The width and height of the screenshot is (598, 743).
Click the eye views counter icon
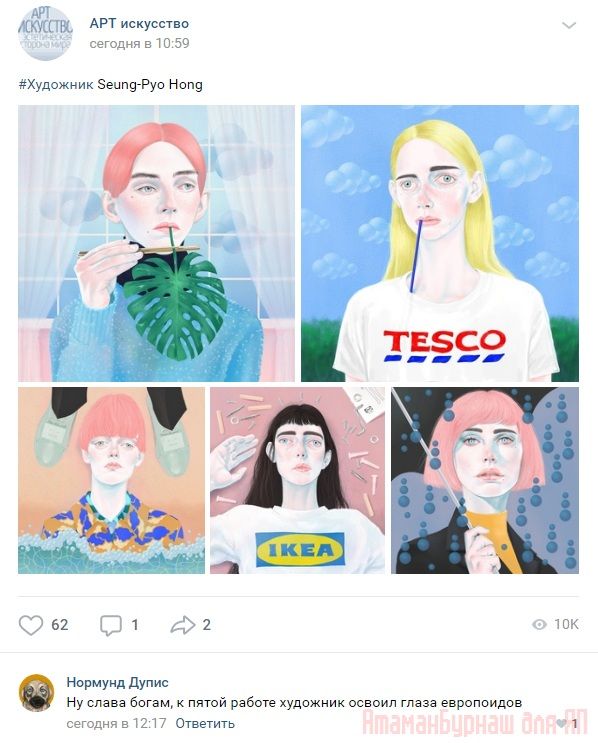539,625
